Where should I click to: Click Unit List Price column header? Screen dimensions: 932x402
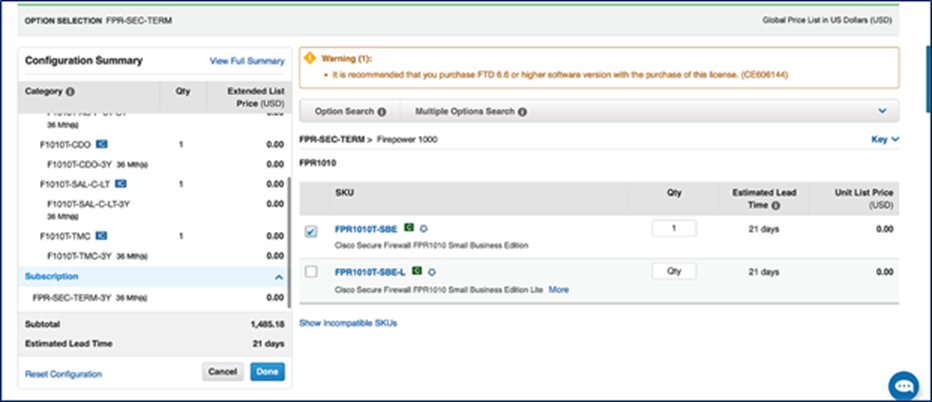pyautogui.click(x=862, y=199)
